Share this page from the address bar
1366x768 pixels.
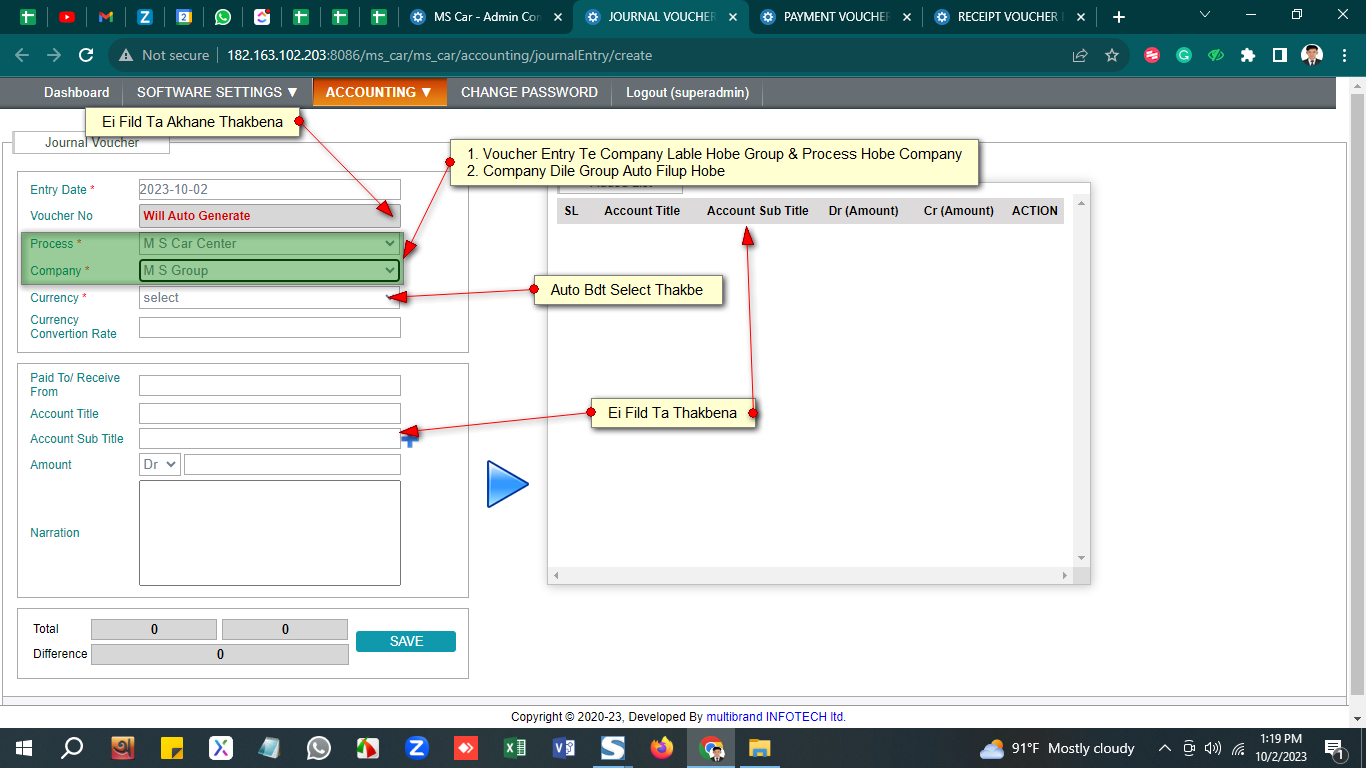coord(1080,56)
